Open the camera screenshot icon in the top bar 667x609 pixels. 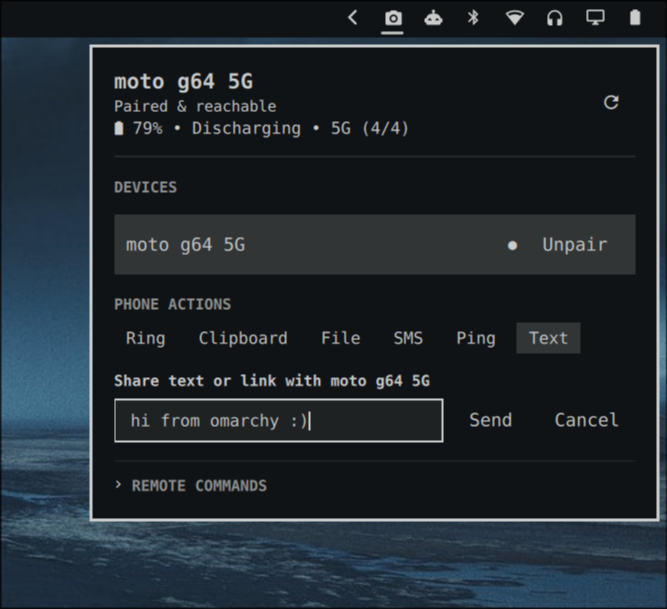pos(393,18)
